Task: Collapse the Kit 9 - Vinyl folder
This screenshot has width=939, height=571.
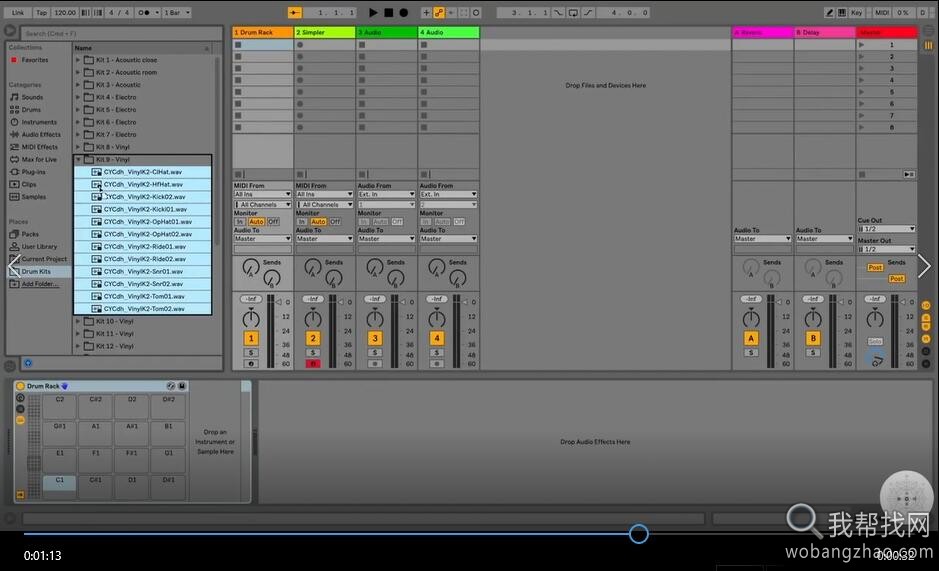Action: pos(78,159)
